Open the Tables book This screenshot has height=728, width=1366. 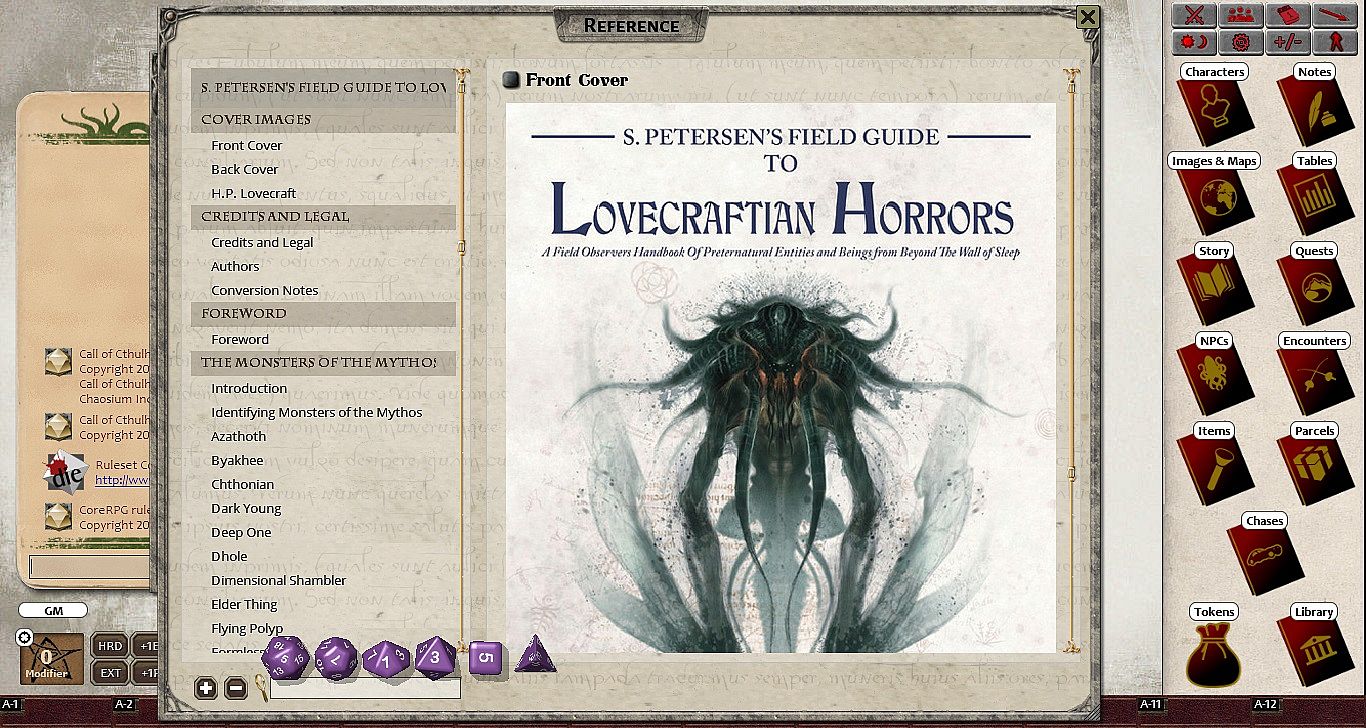click(x=1314, y=195)
